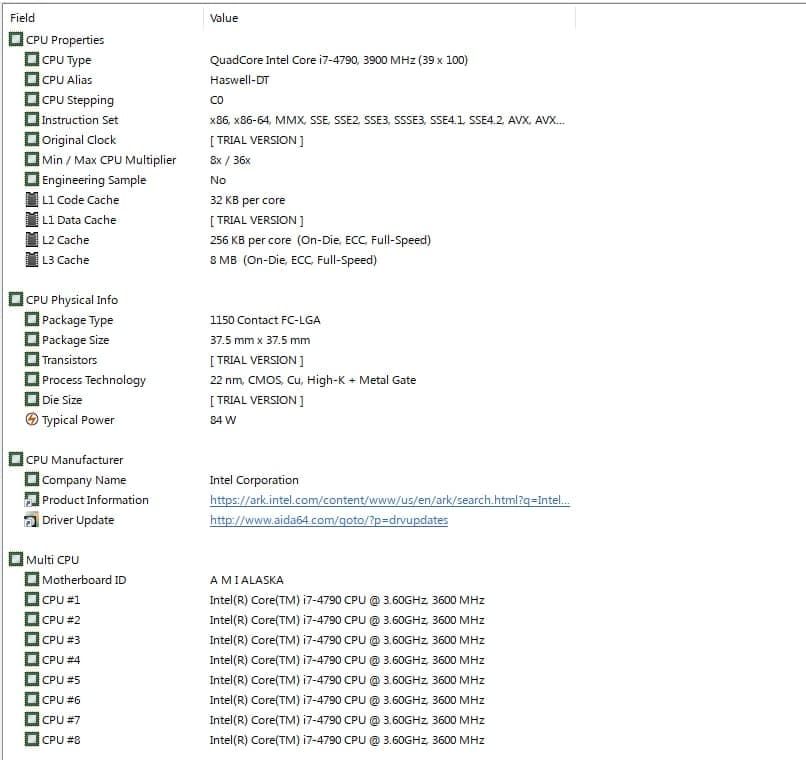Select the Min / Max CPU Multiplier label

(x=109, y=160)
